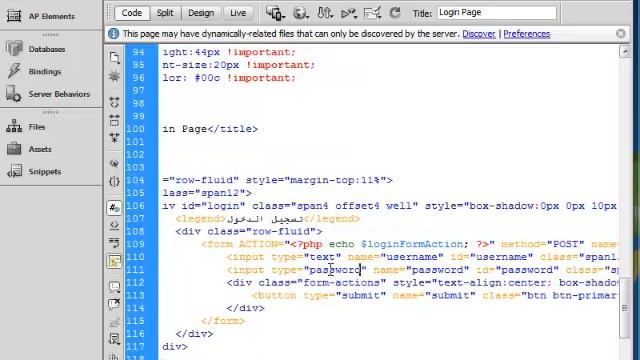The image size is (640, 360).
Task: Click "margin-top:11%" style on line 104
Action: tap(338, 180)
